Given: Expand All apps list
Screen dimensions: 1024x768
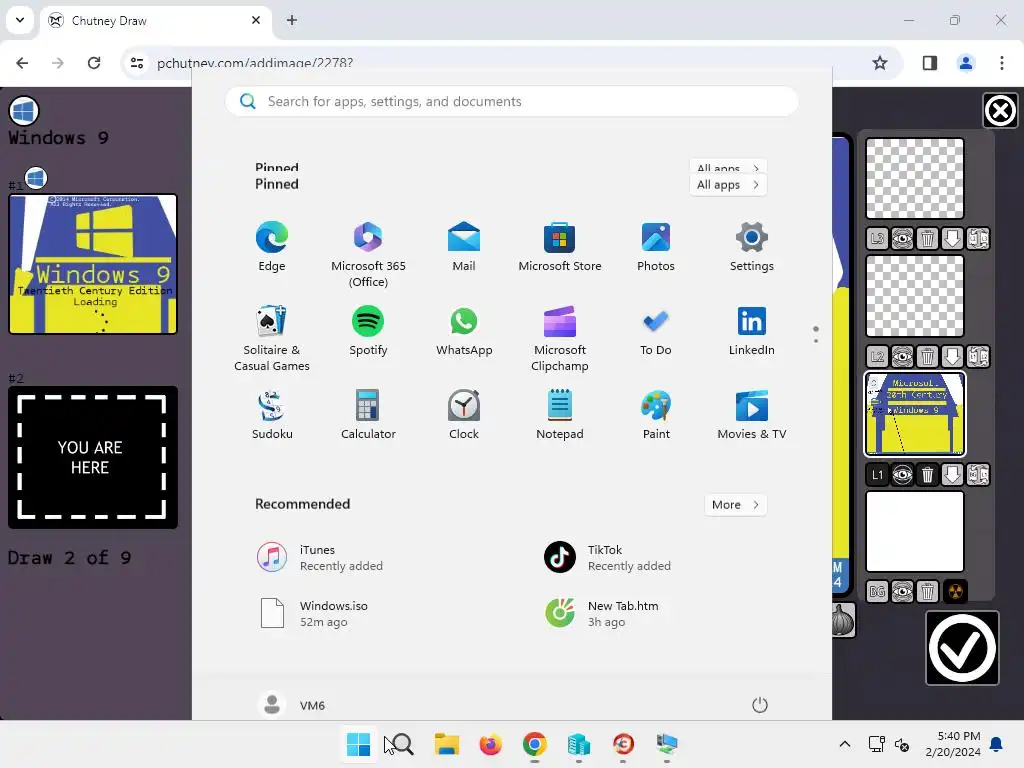Looking at the screenshot, I should click(x=728, y=185).
